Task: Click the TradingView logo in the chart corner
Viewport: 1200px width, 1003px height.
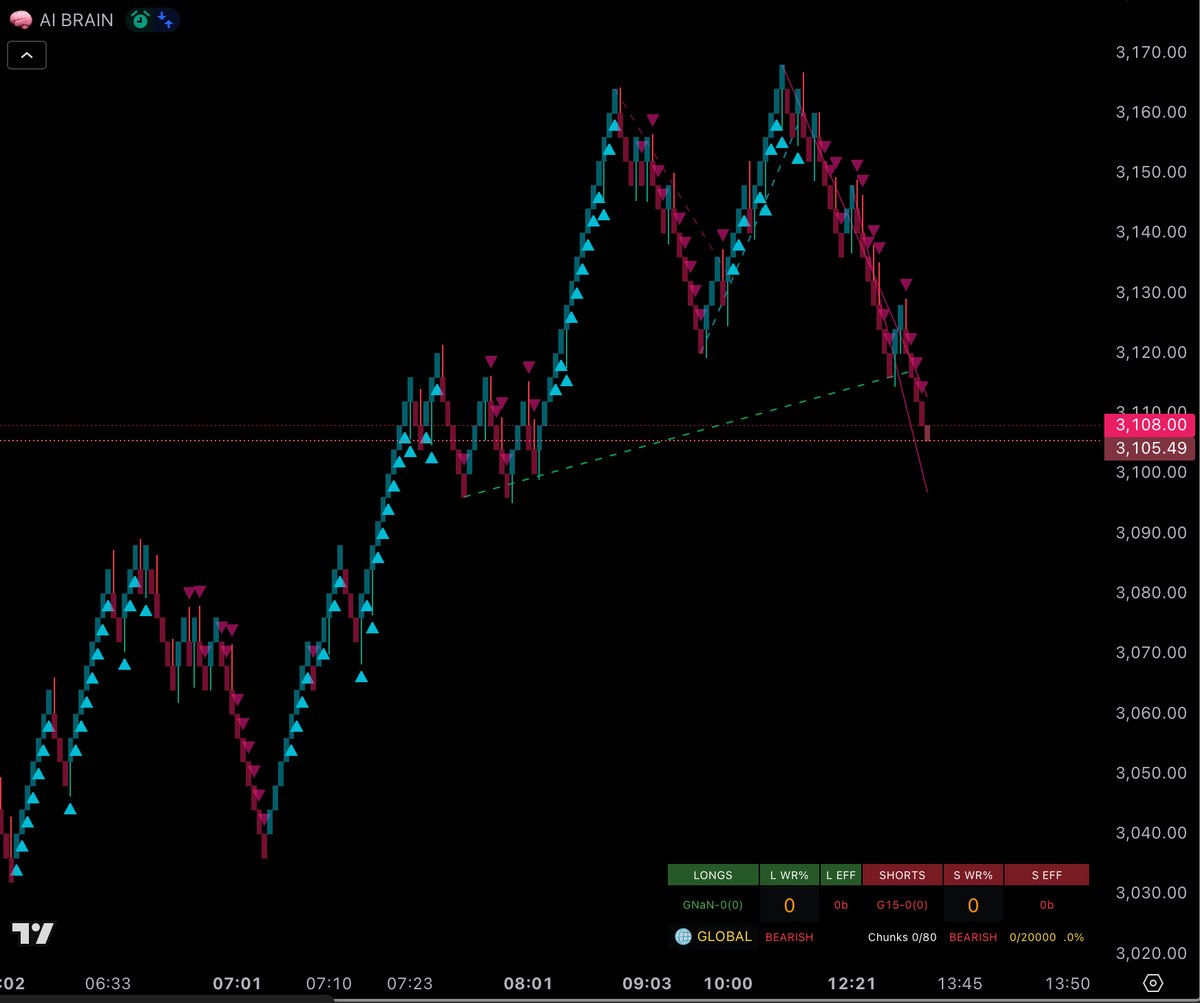Action: pos(32,934)
